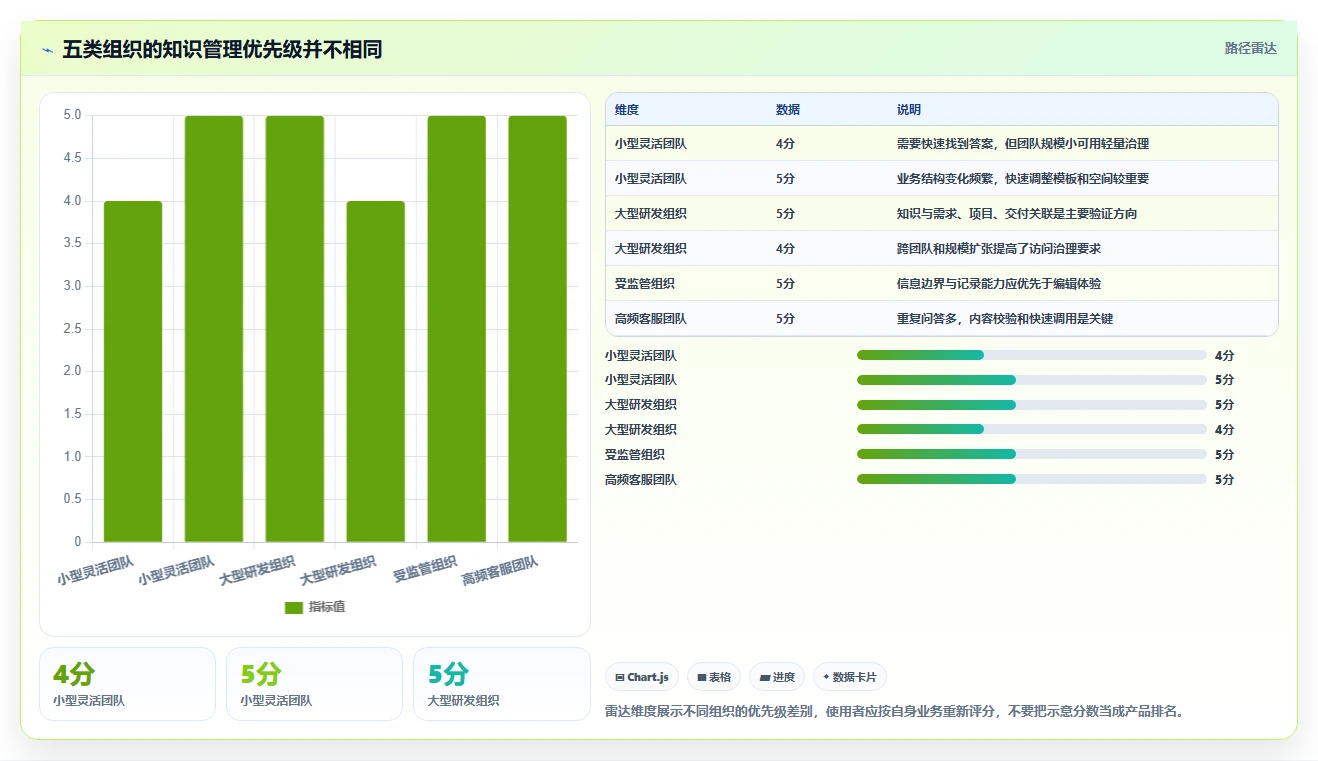Click the 小型灵活团队 4分 progress bar
Screen dimensions: 1318x761
[x=1032, y=355]
